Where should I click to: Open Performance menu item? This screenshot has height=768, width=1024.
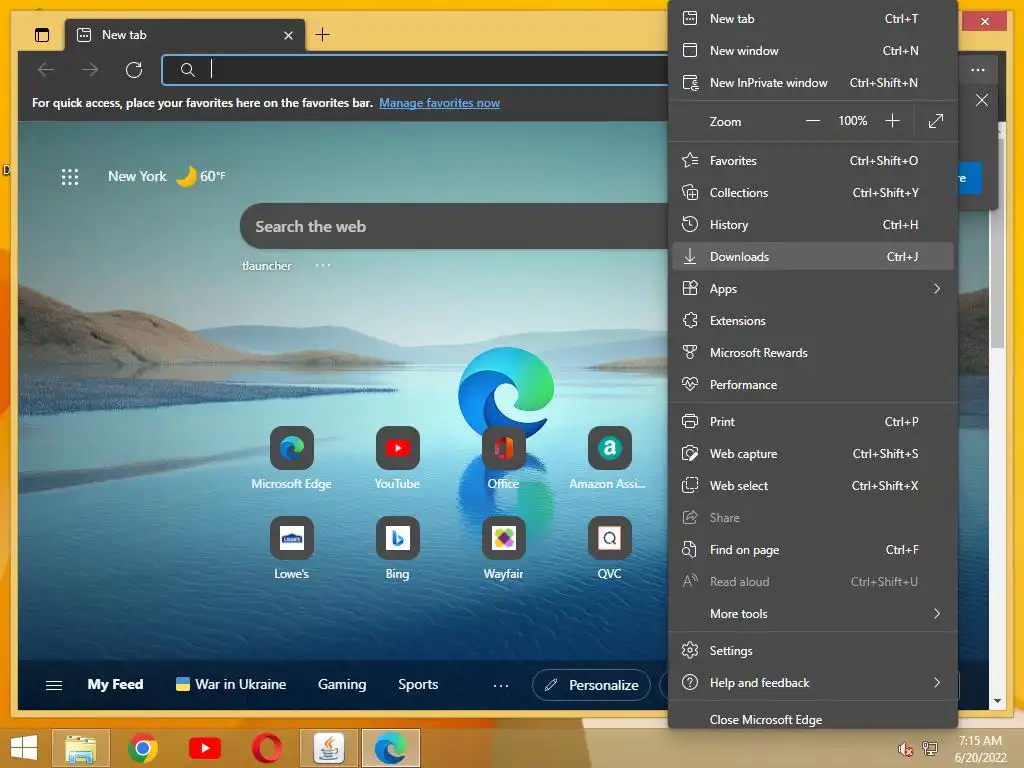click(812, 385)
